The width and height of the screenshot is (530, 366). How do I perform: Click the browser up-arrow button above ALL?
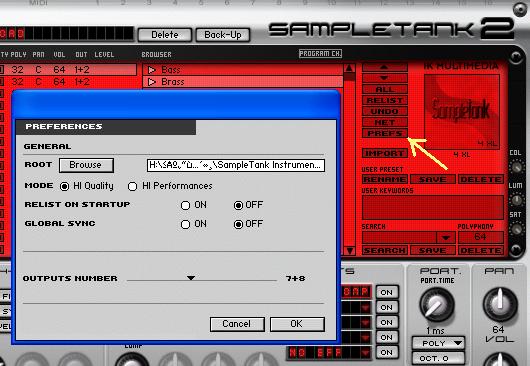(385, 67)
